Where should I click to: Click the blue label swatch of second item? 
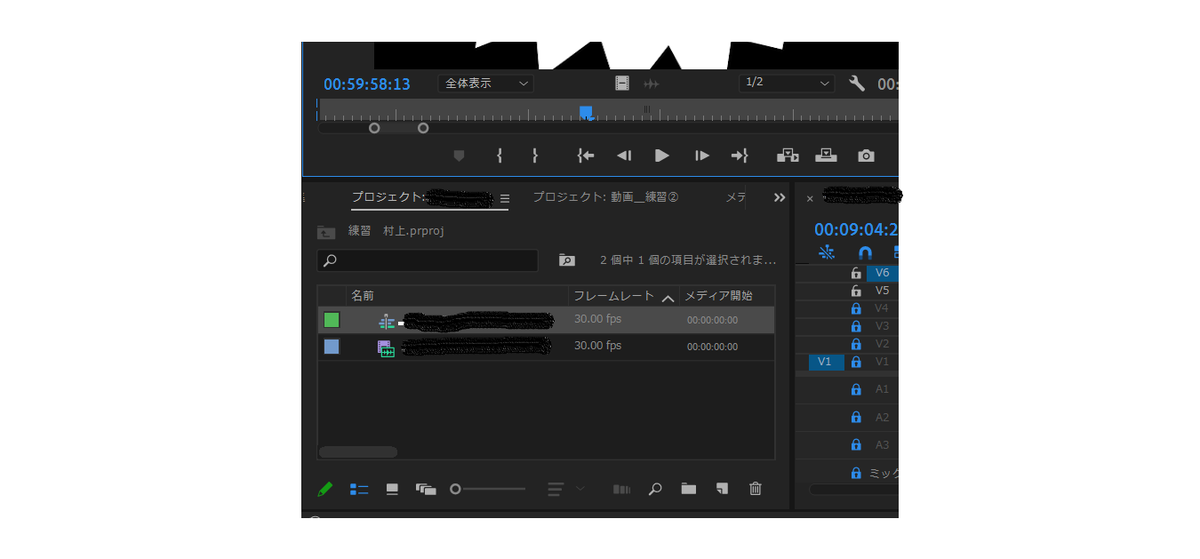pyautogui.click(x=331, y=347)
